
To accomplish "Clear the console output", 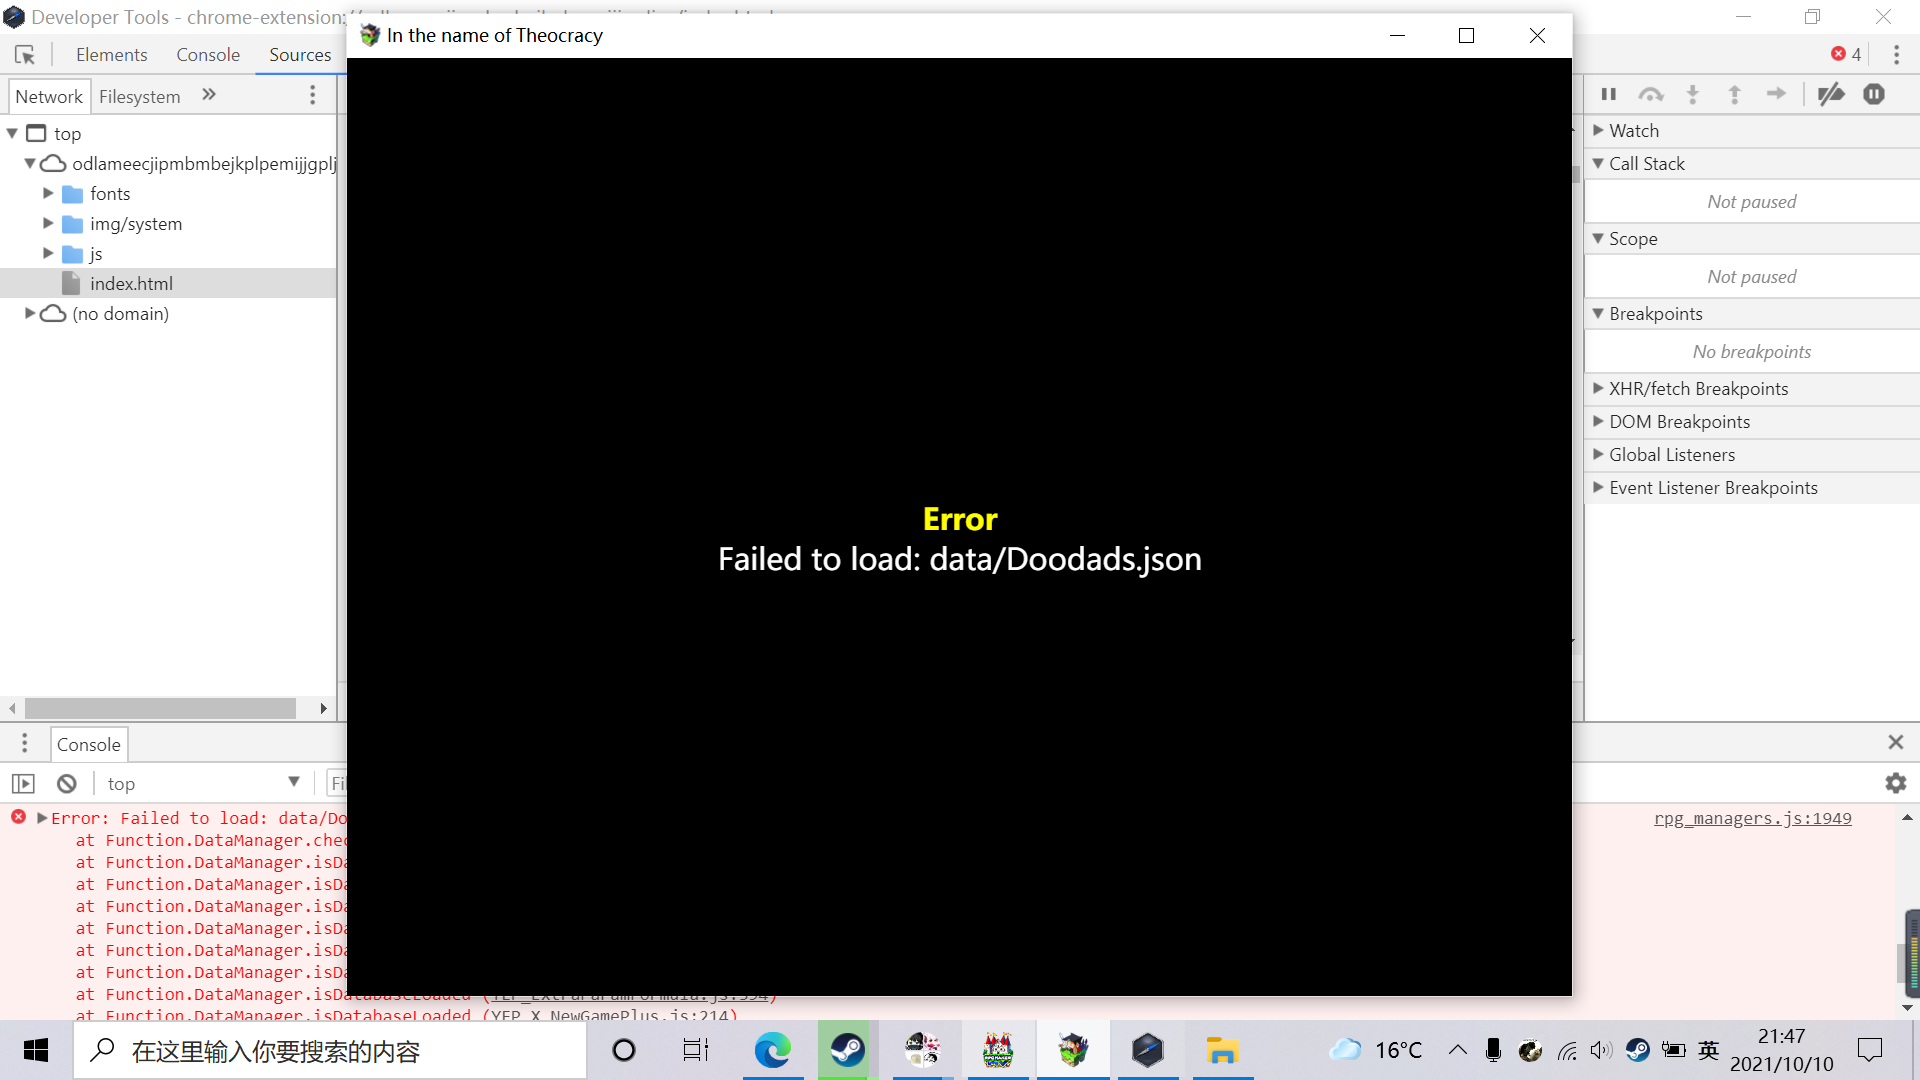I will point(67,784).
